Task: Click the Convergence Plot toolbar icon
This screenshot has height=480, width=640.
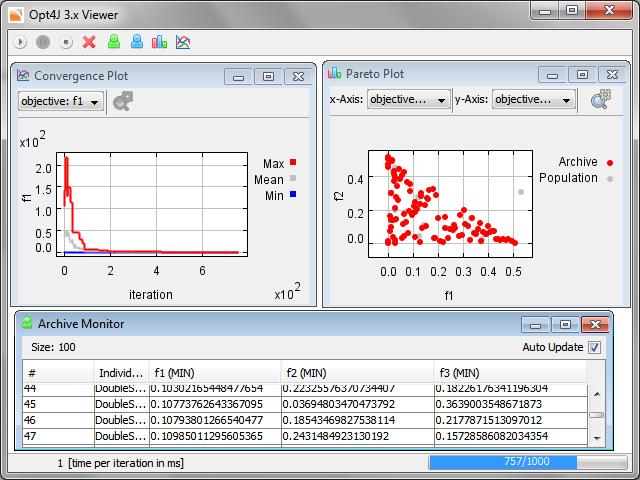Action: 183,42
